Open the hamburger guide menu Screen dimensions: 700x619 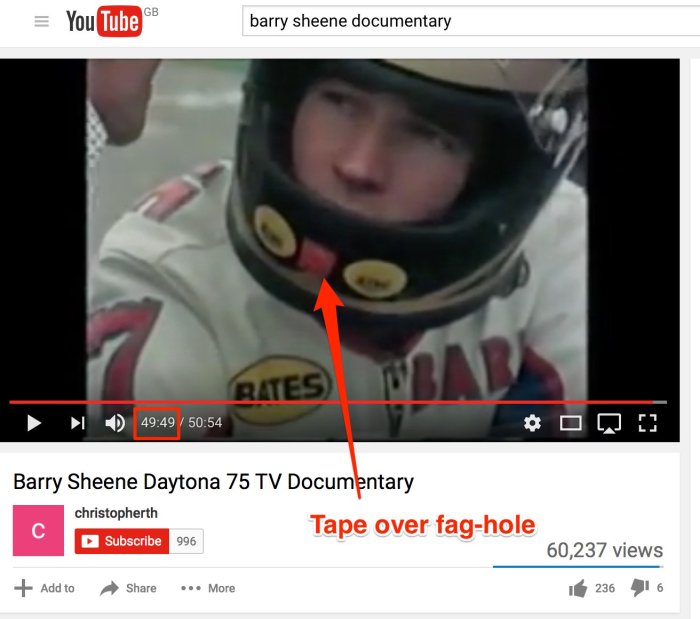pos(41,21)
